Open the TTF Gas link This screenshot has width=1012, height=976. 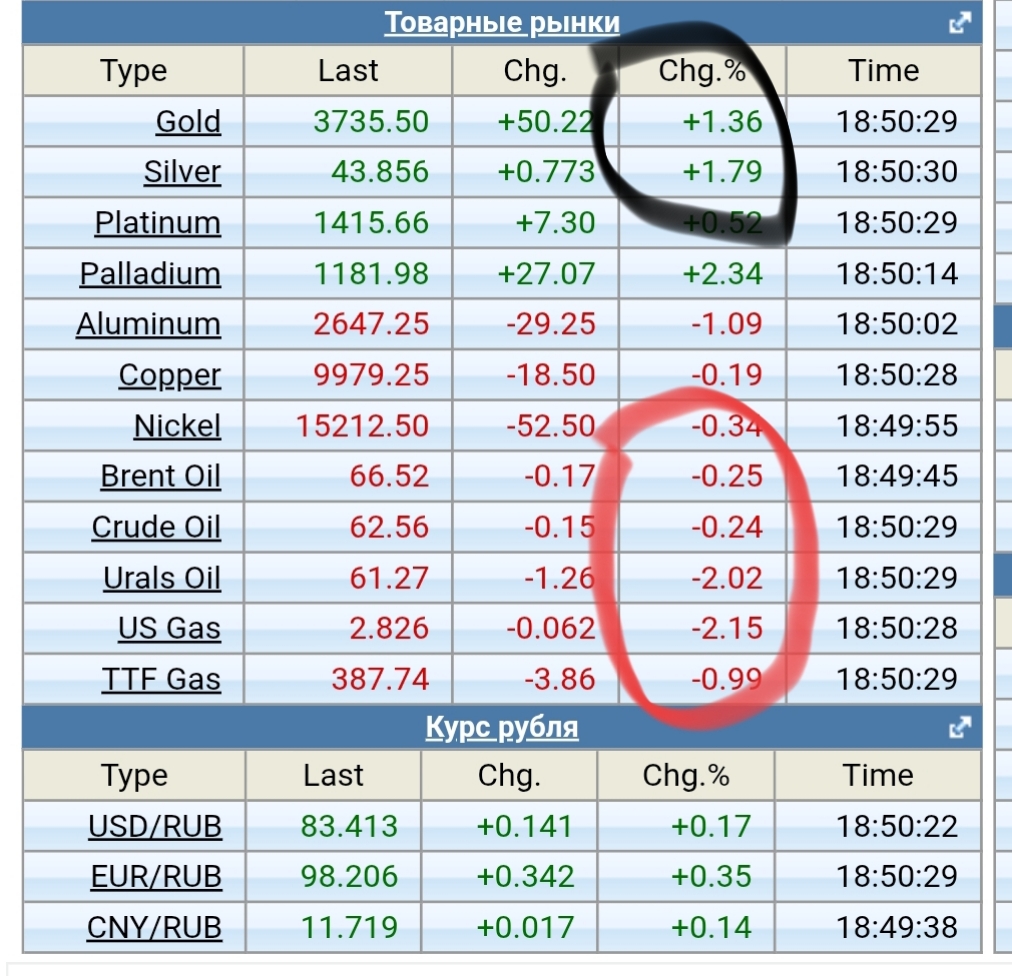pos(161,680)
